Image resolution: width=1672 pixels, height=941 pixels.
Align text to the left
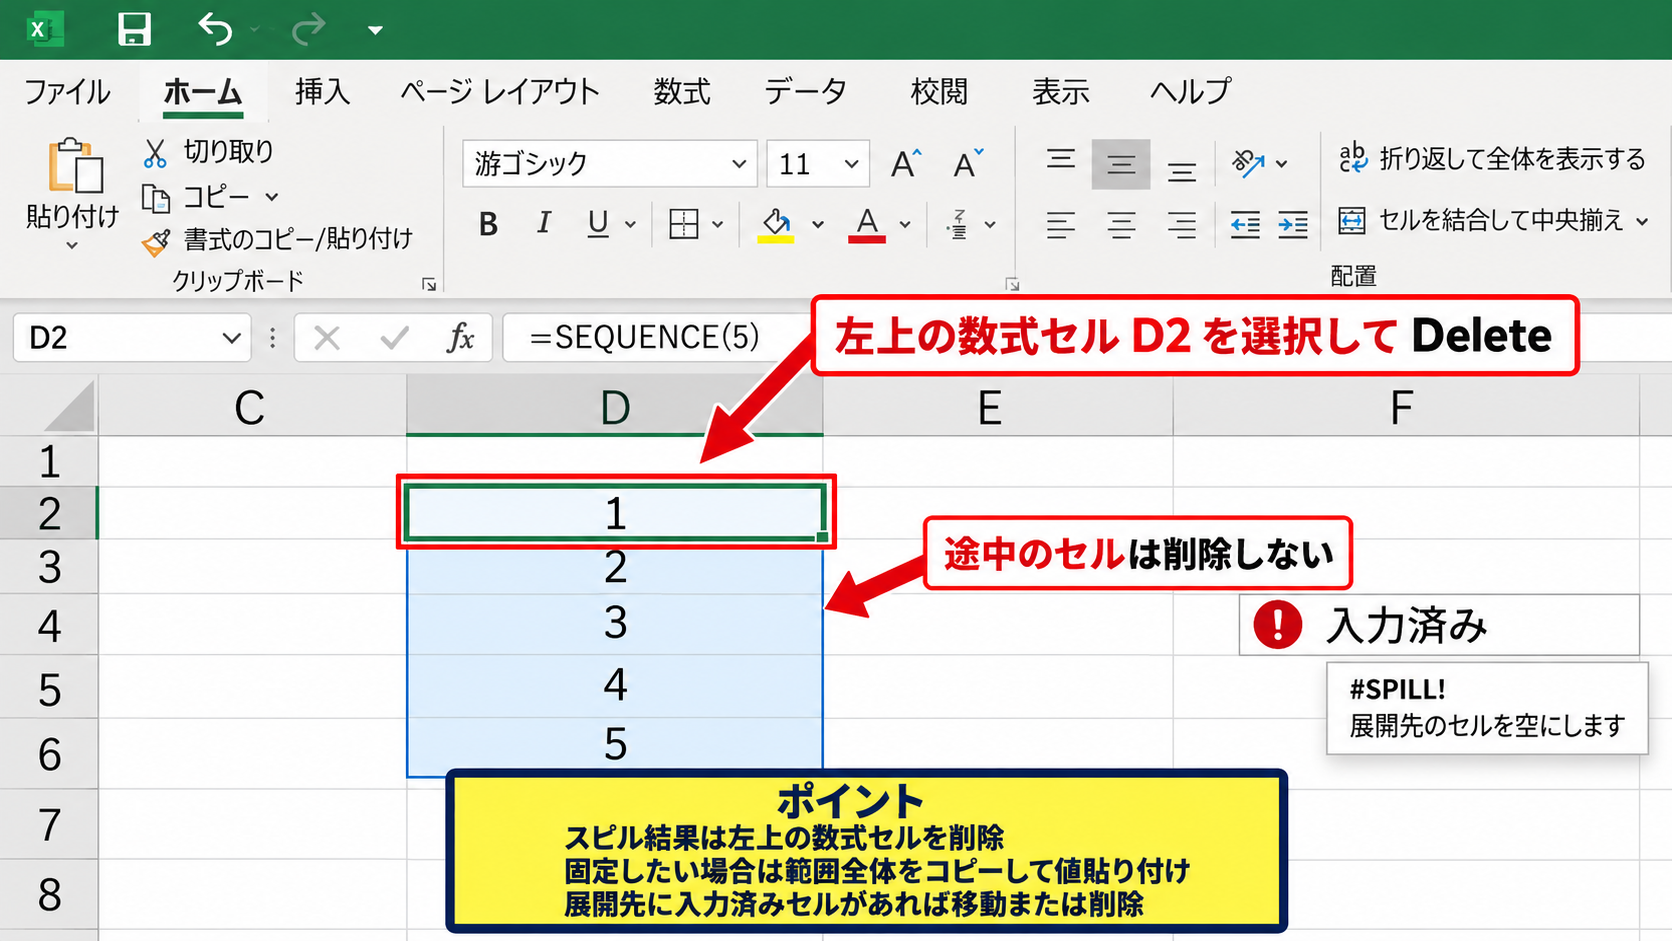[1061, 225]
